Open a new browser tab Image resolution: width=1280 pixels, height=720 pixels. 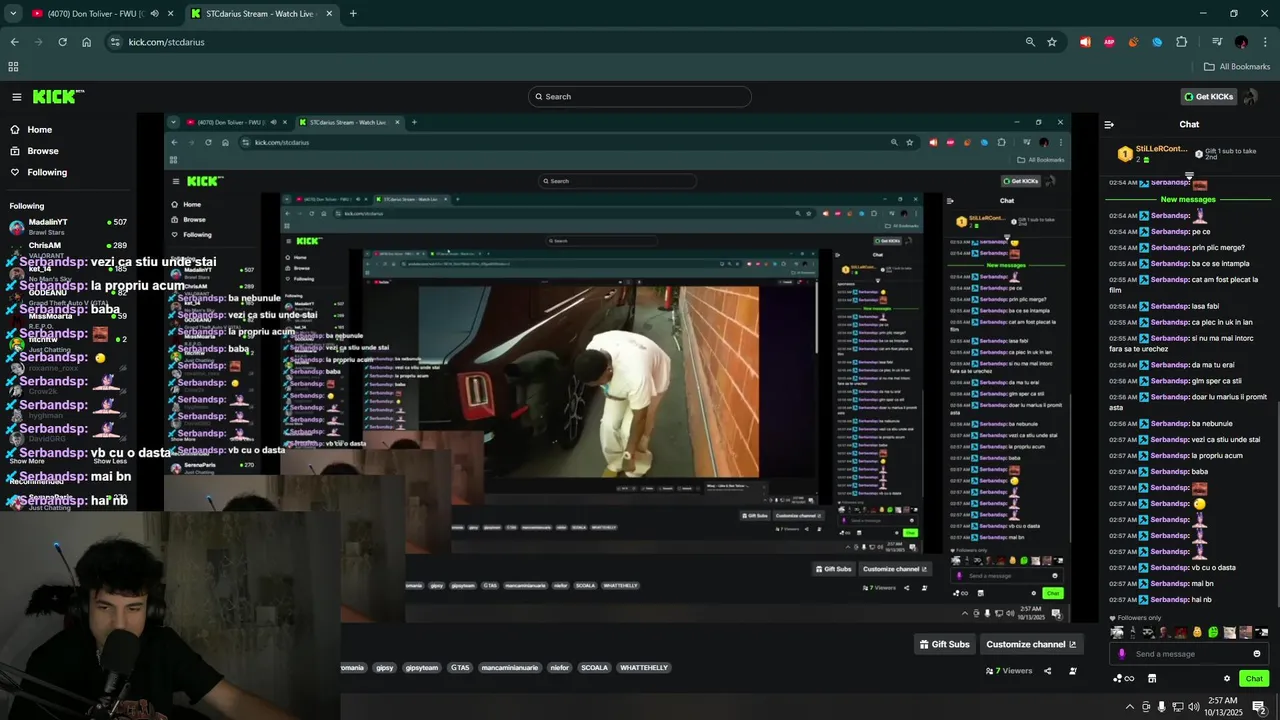(x=353, y=14)
